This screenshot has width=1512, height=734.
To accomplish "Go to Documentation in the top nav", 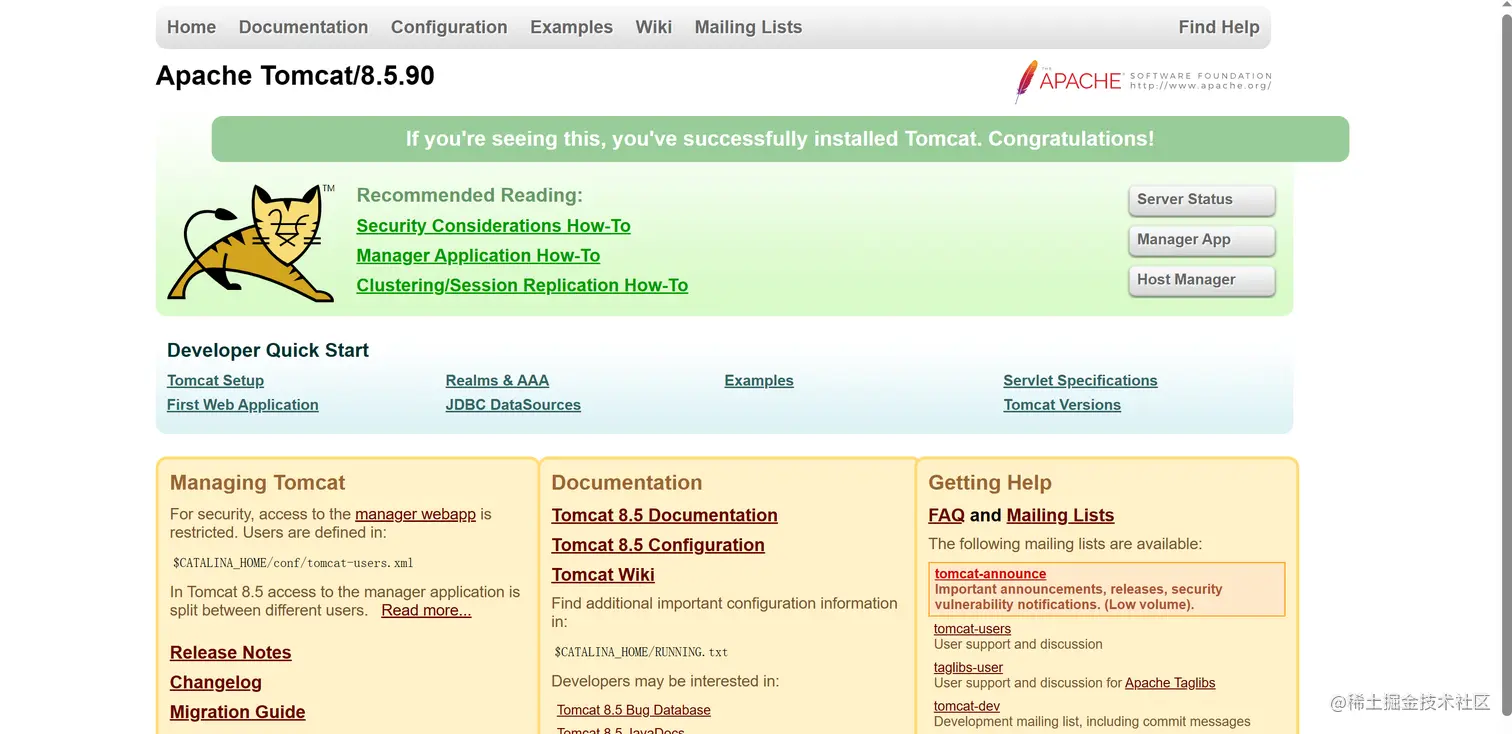I will point(303,27).
